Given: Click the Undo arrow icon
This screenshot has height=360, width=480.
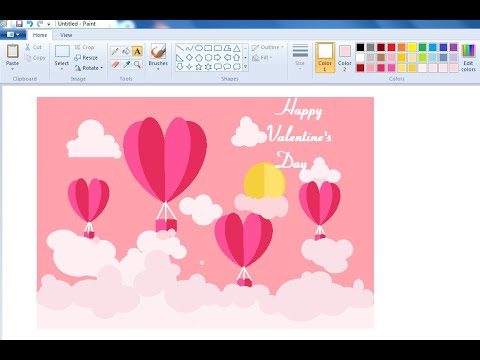Looking at the screenshot, I should 30,24.
